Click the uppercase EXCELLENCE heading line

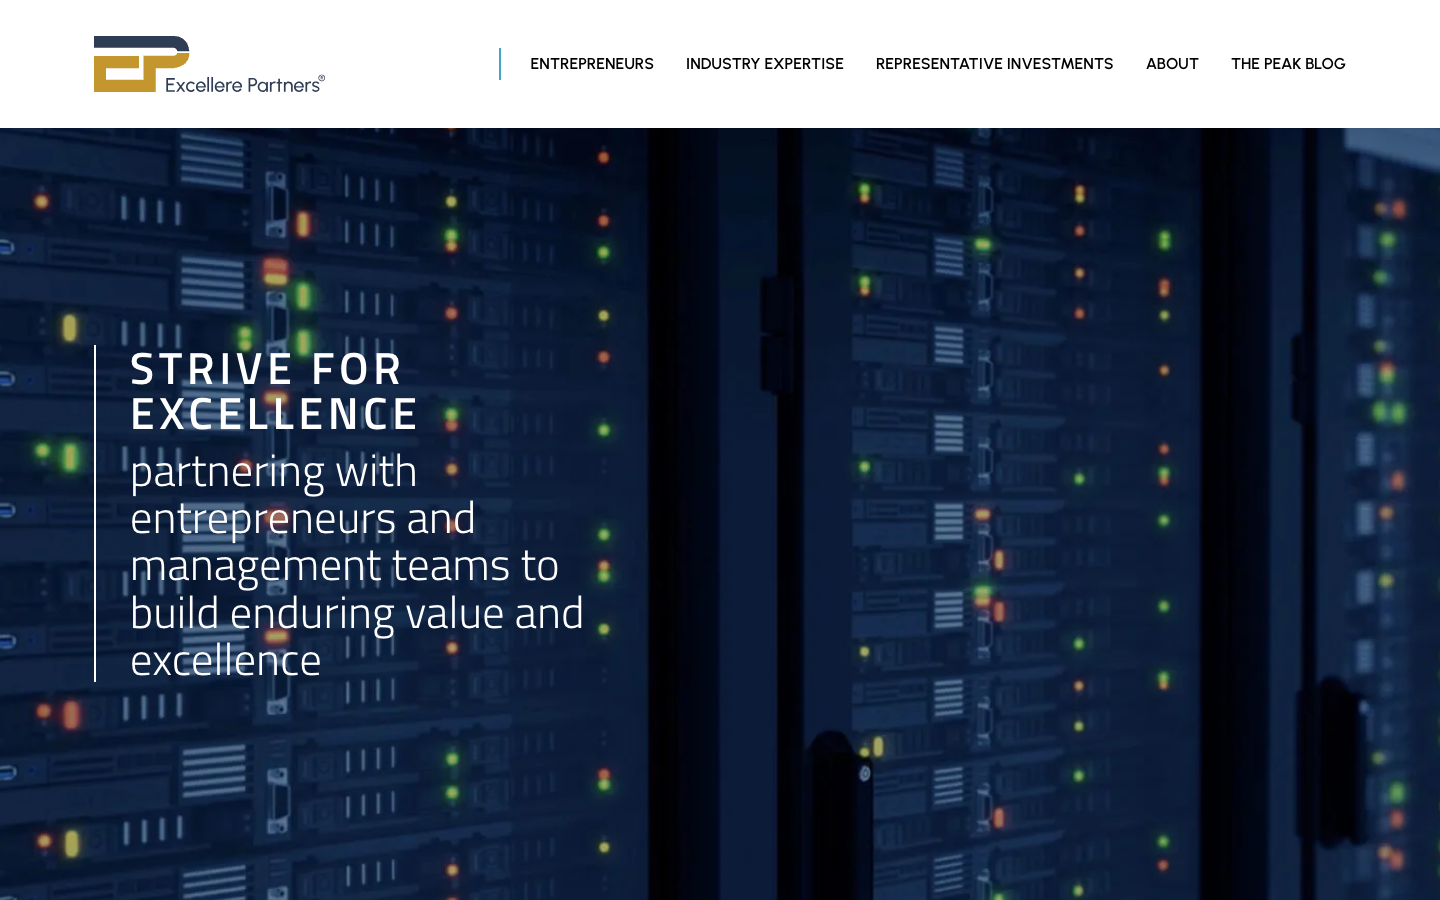pos(274,414)
